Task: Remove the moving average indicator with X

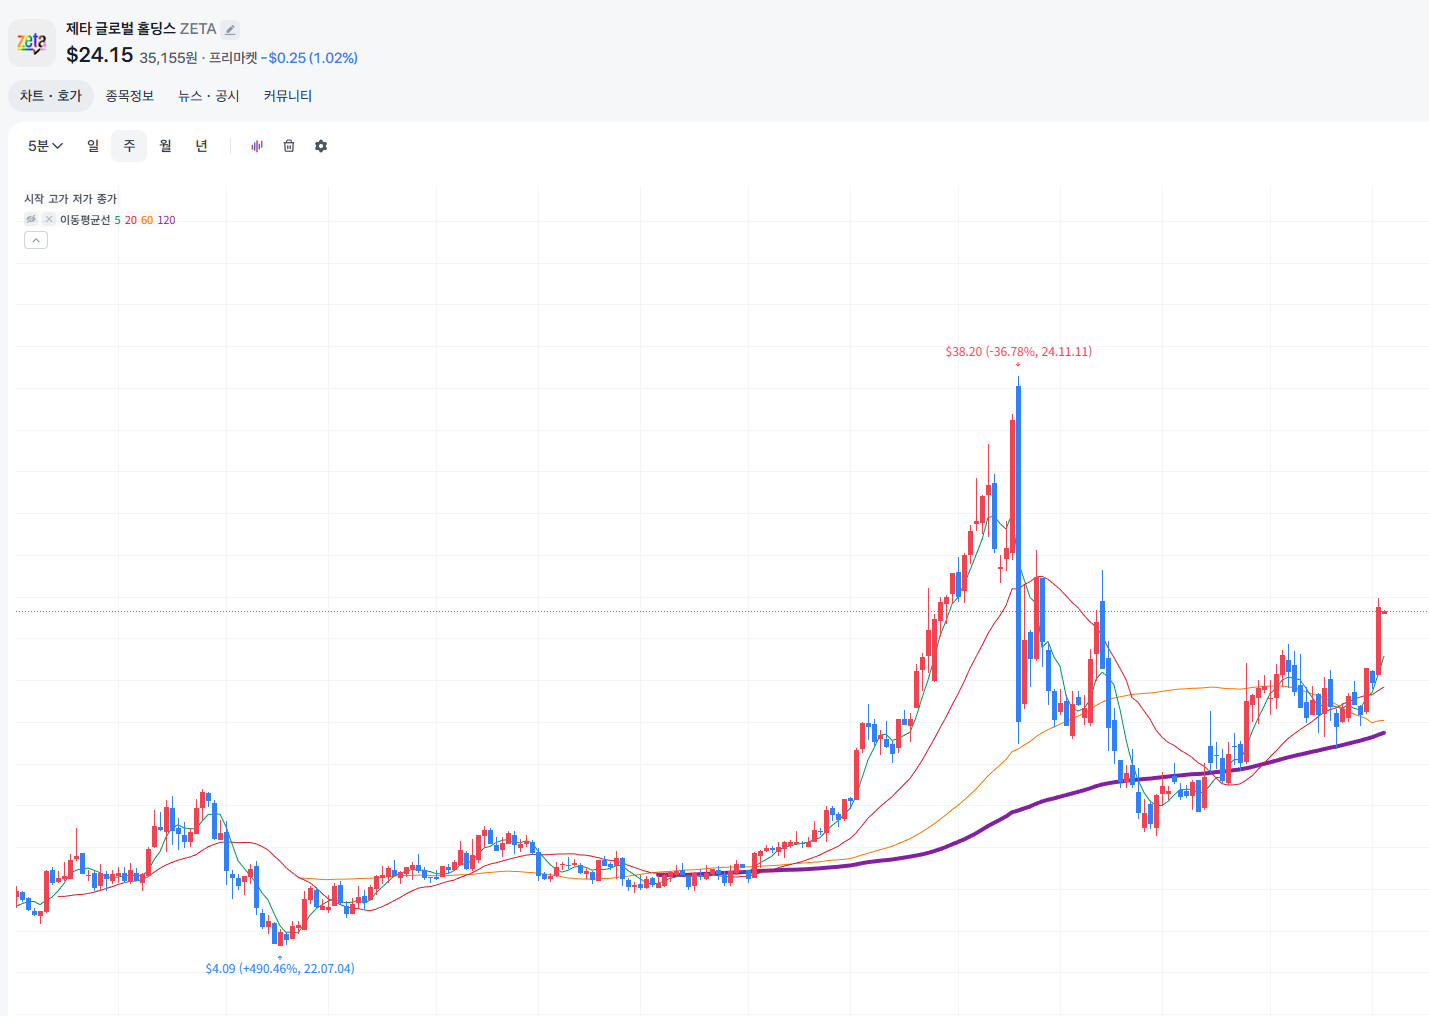Action: [x=48, y=219]
